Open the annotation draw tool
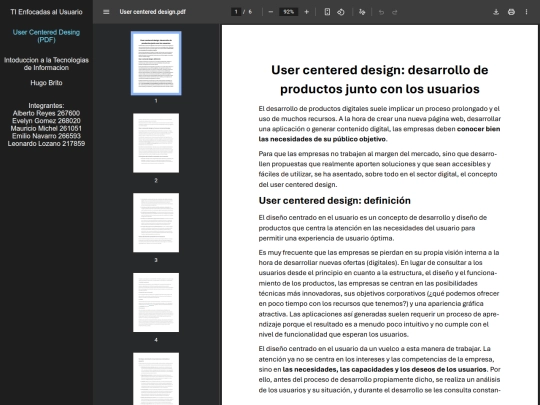 [x=362, y=12]
